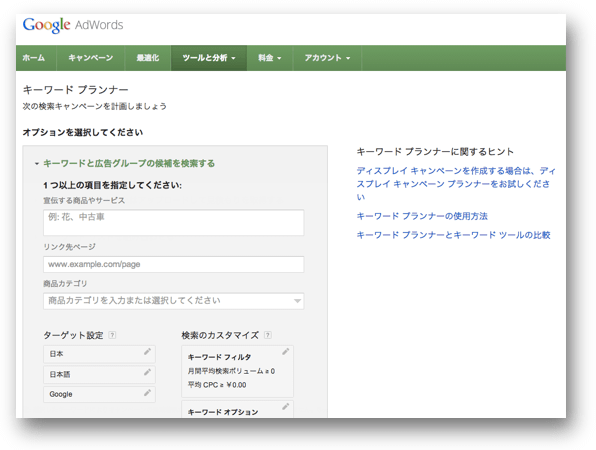Click the リンク先ページ URL field
The image size is (596, 450).
click(x=174, y=264)
